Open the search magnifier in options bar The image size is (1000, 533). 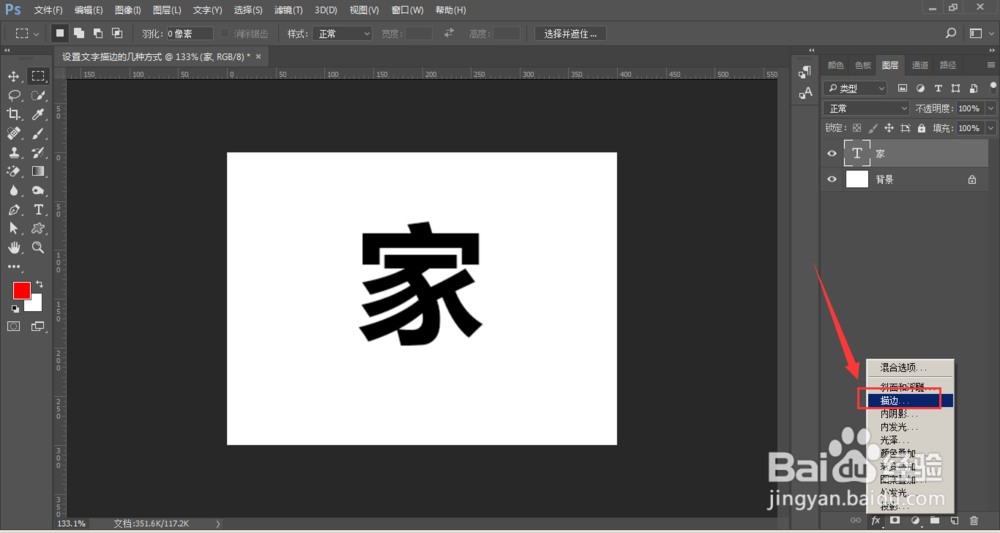(x=951, y=33)
